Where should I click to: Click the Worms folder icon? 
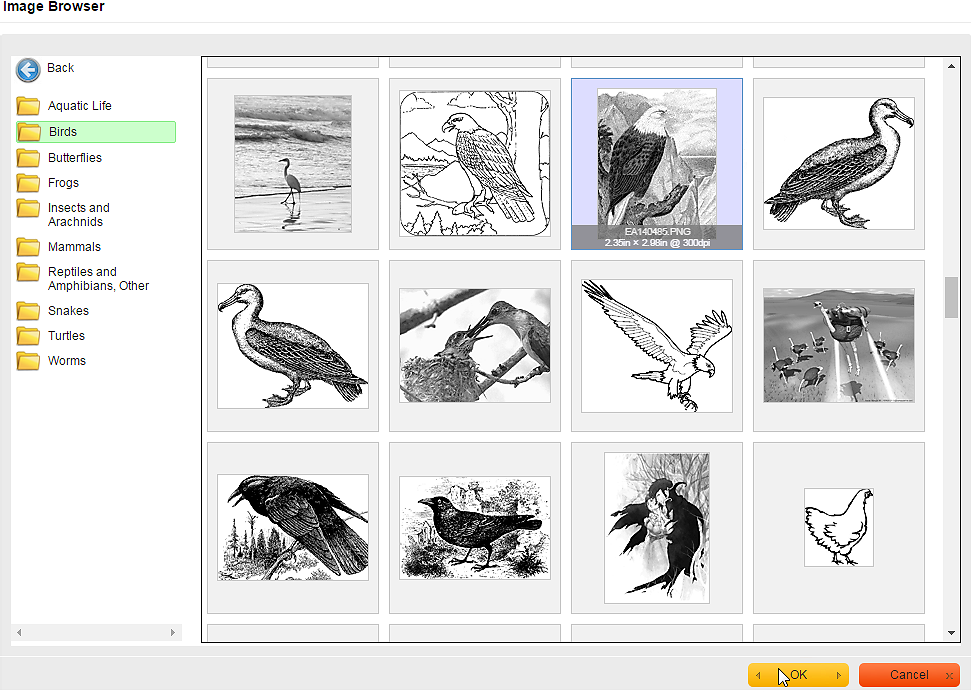pos(29,361)
